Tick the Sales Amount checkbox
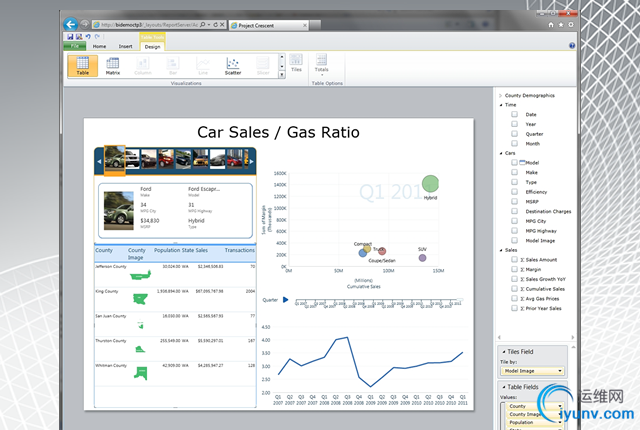The width and height of the screenshot is (640, 430). tap(514, 259)
